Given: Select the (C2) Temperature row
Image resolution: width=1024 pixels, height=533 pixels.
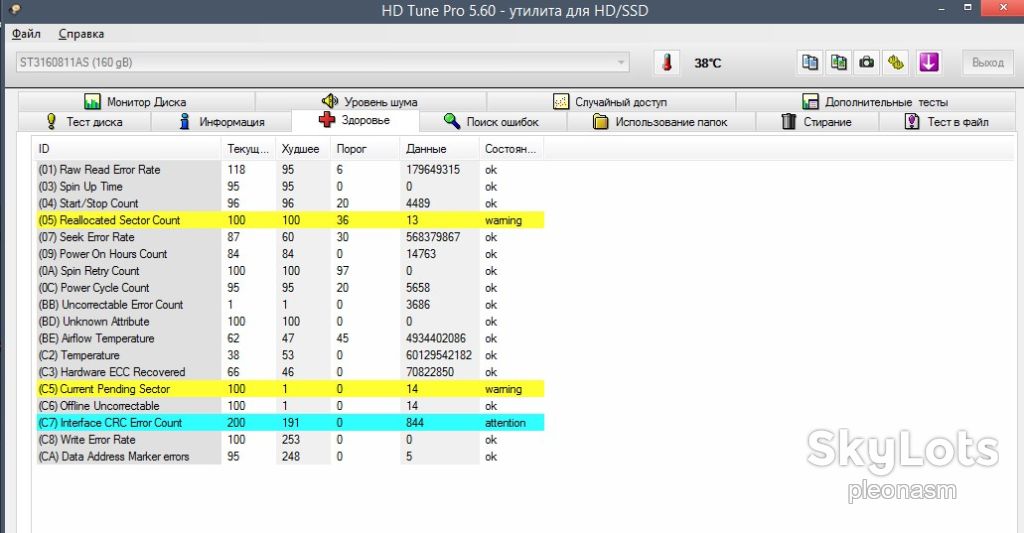Looking at the screenshot, I should pos(290,355).
